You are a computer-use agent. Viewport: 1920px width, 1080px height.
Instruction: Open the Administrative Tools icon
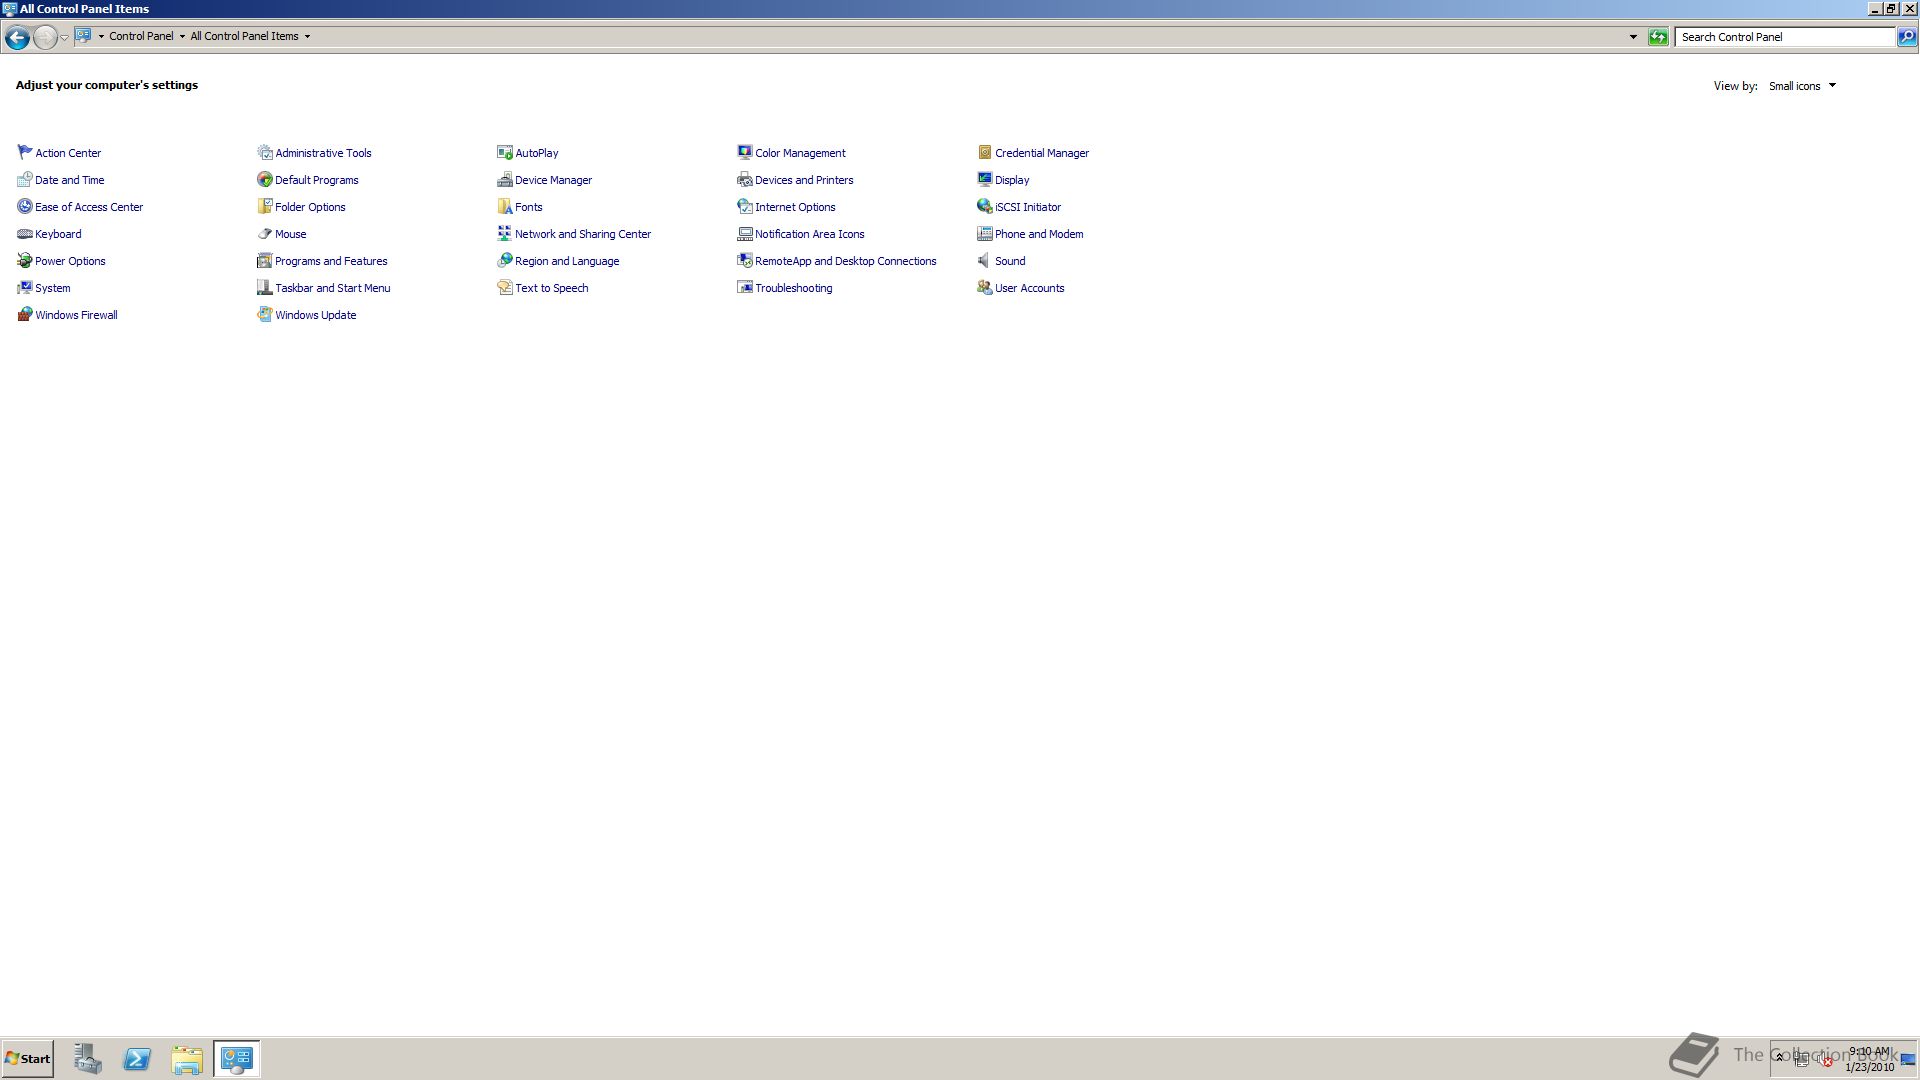(x=265, y=152)
